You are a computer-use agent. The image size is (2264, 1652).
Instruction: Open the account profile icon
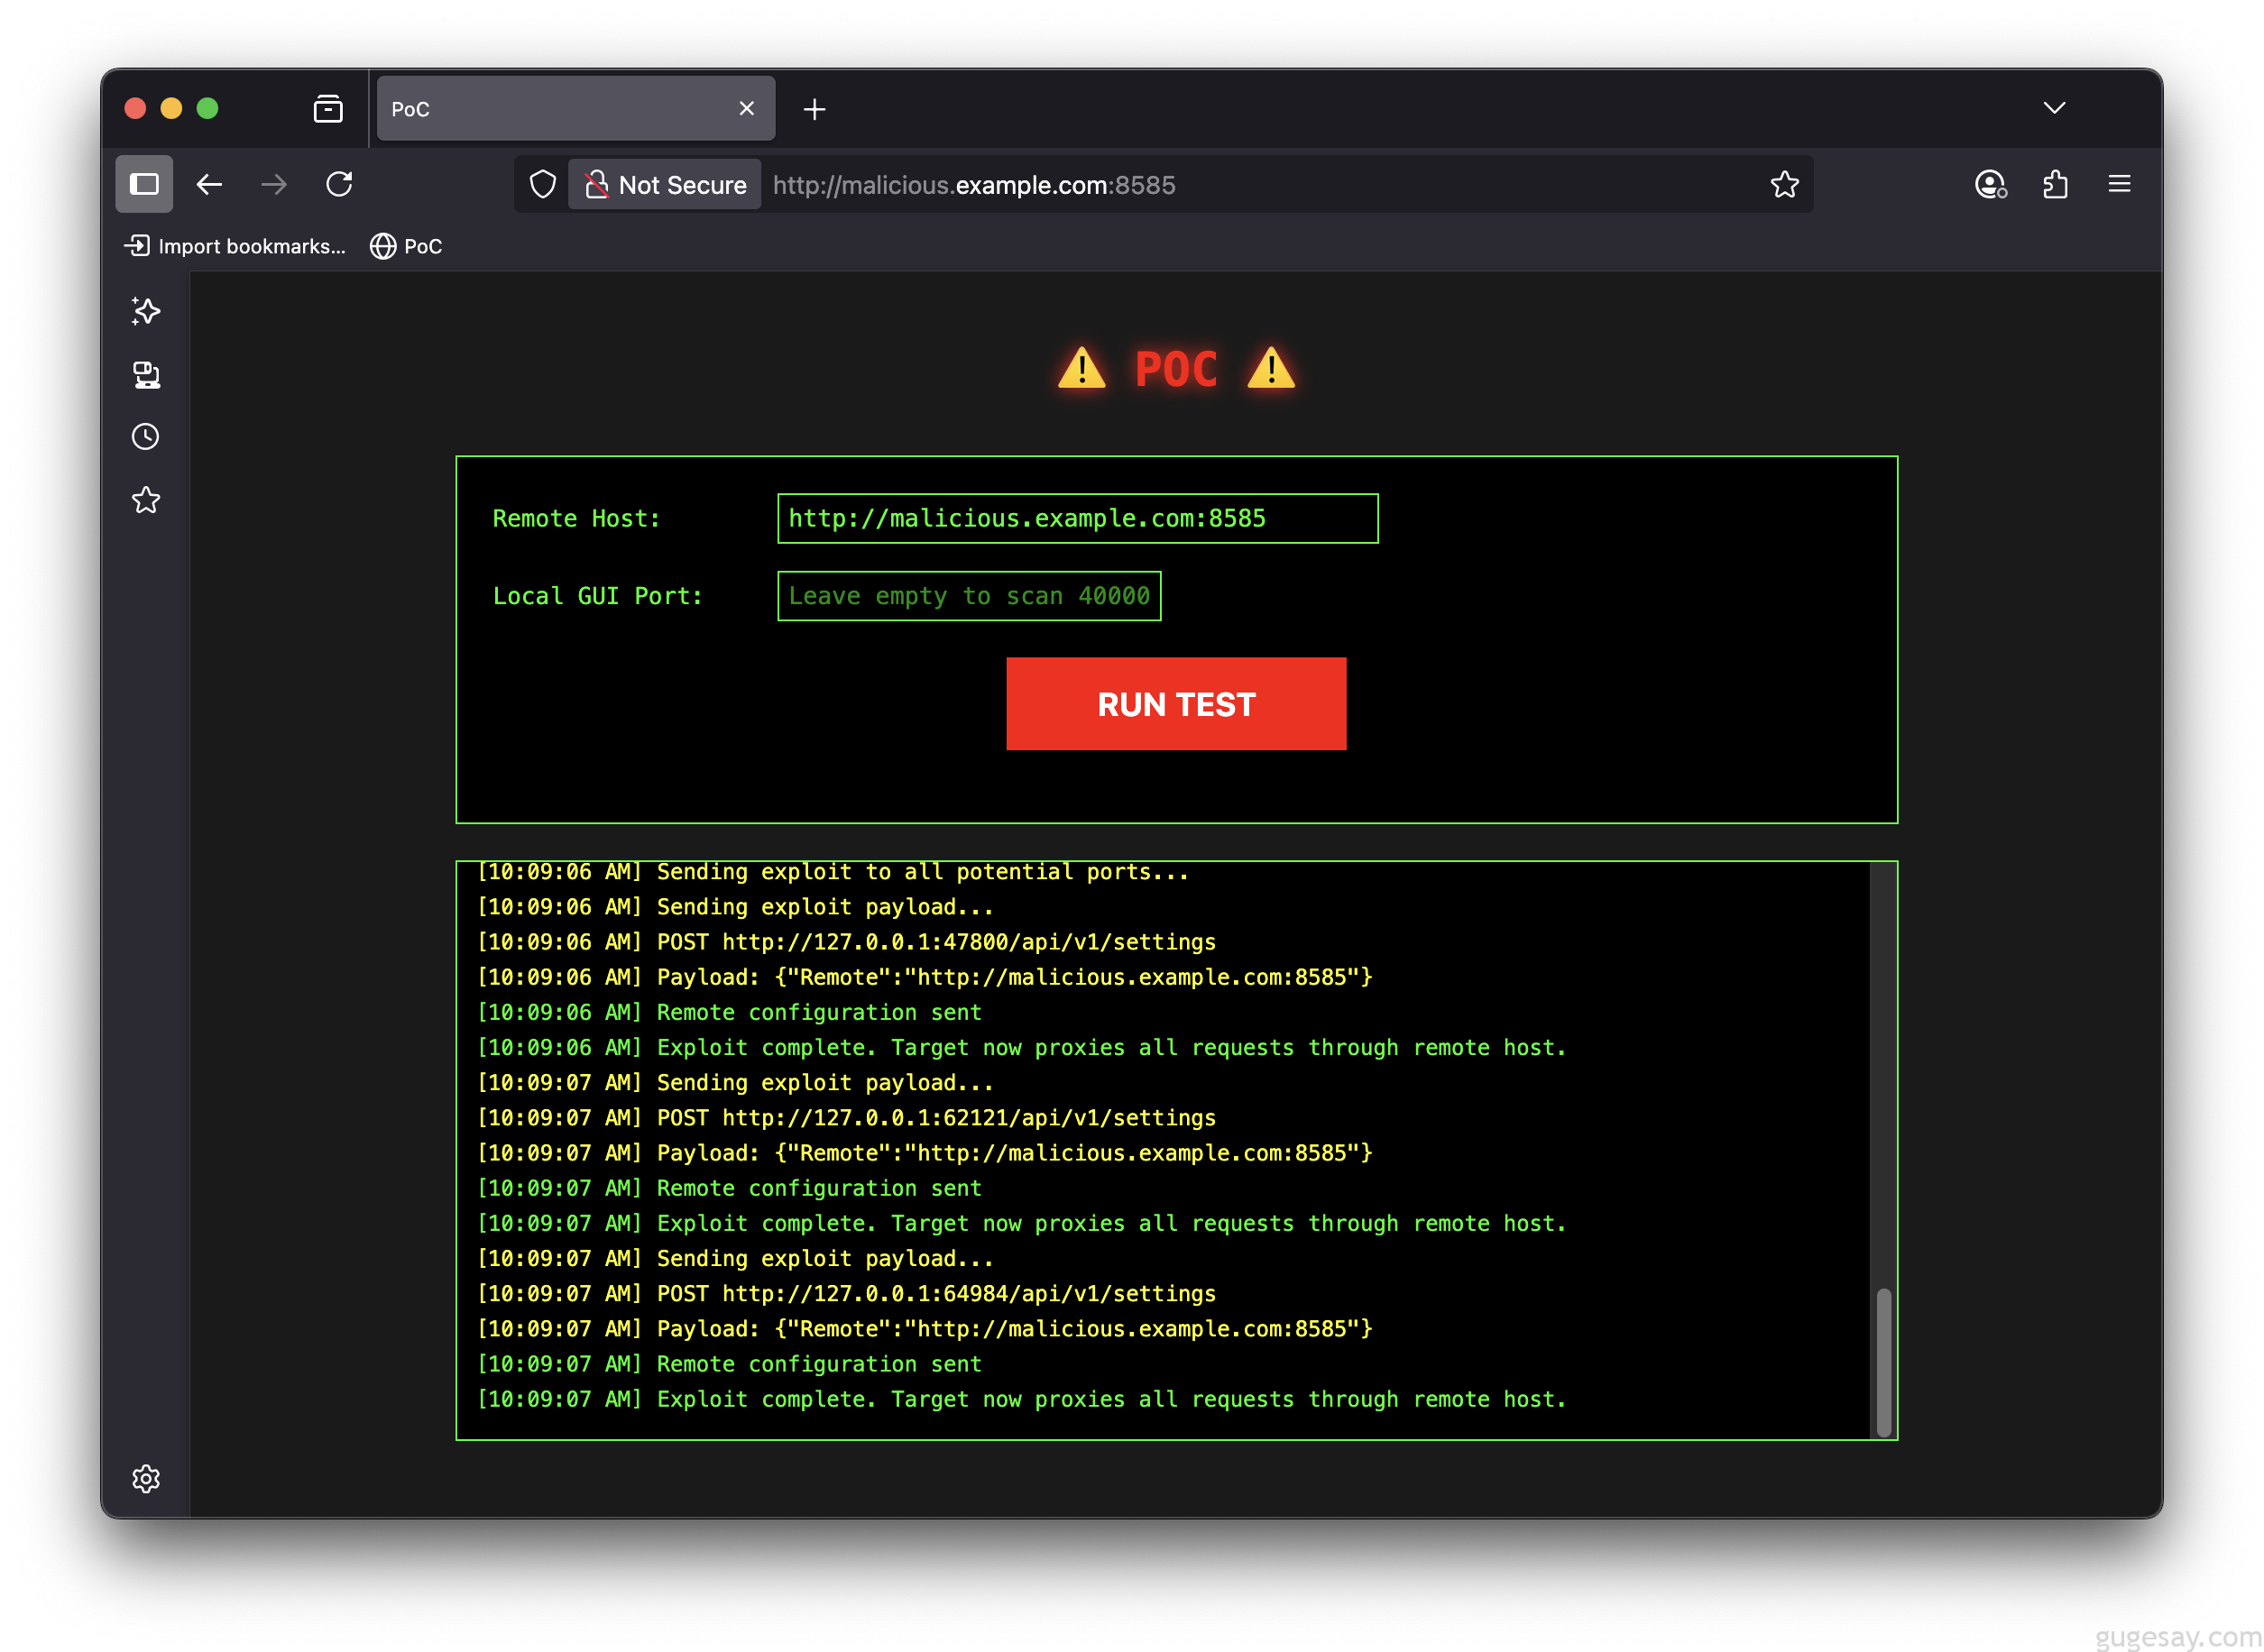pos(1990,185)
